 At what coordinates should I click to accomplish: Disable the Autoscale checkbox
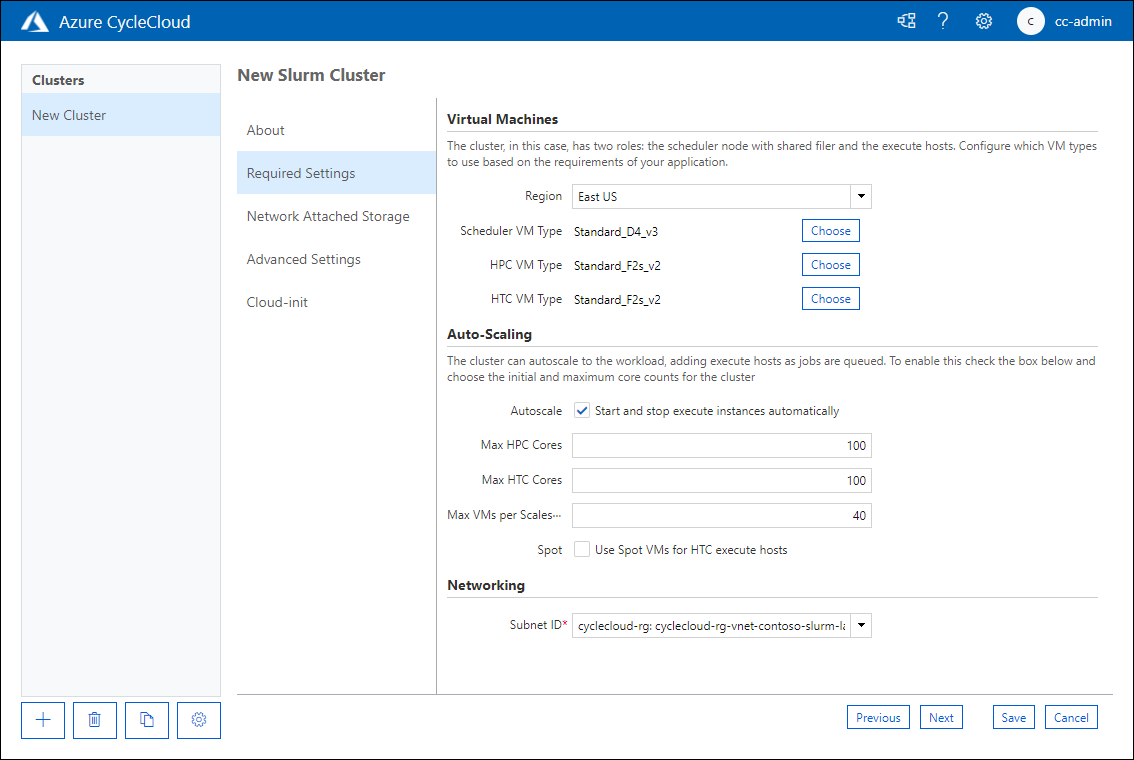point(581,410)
